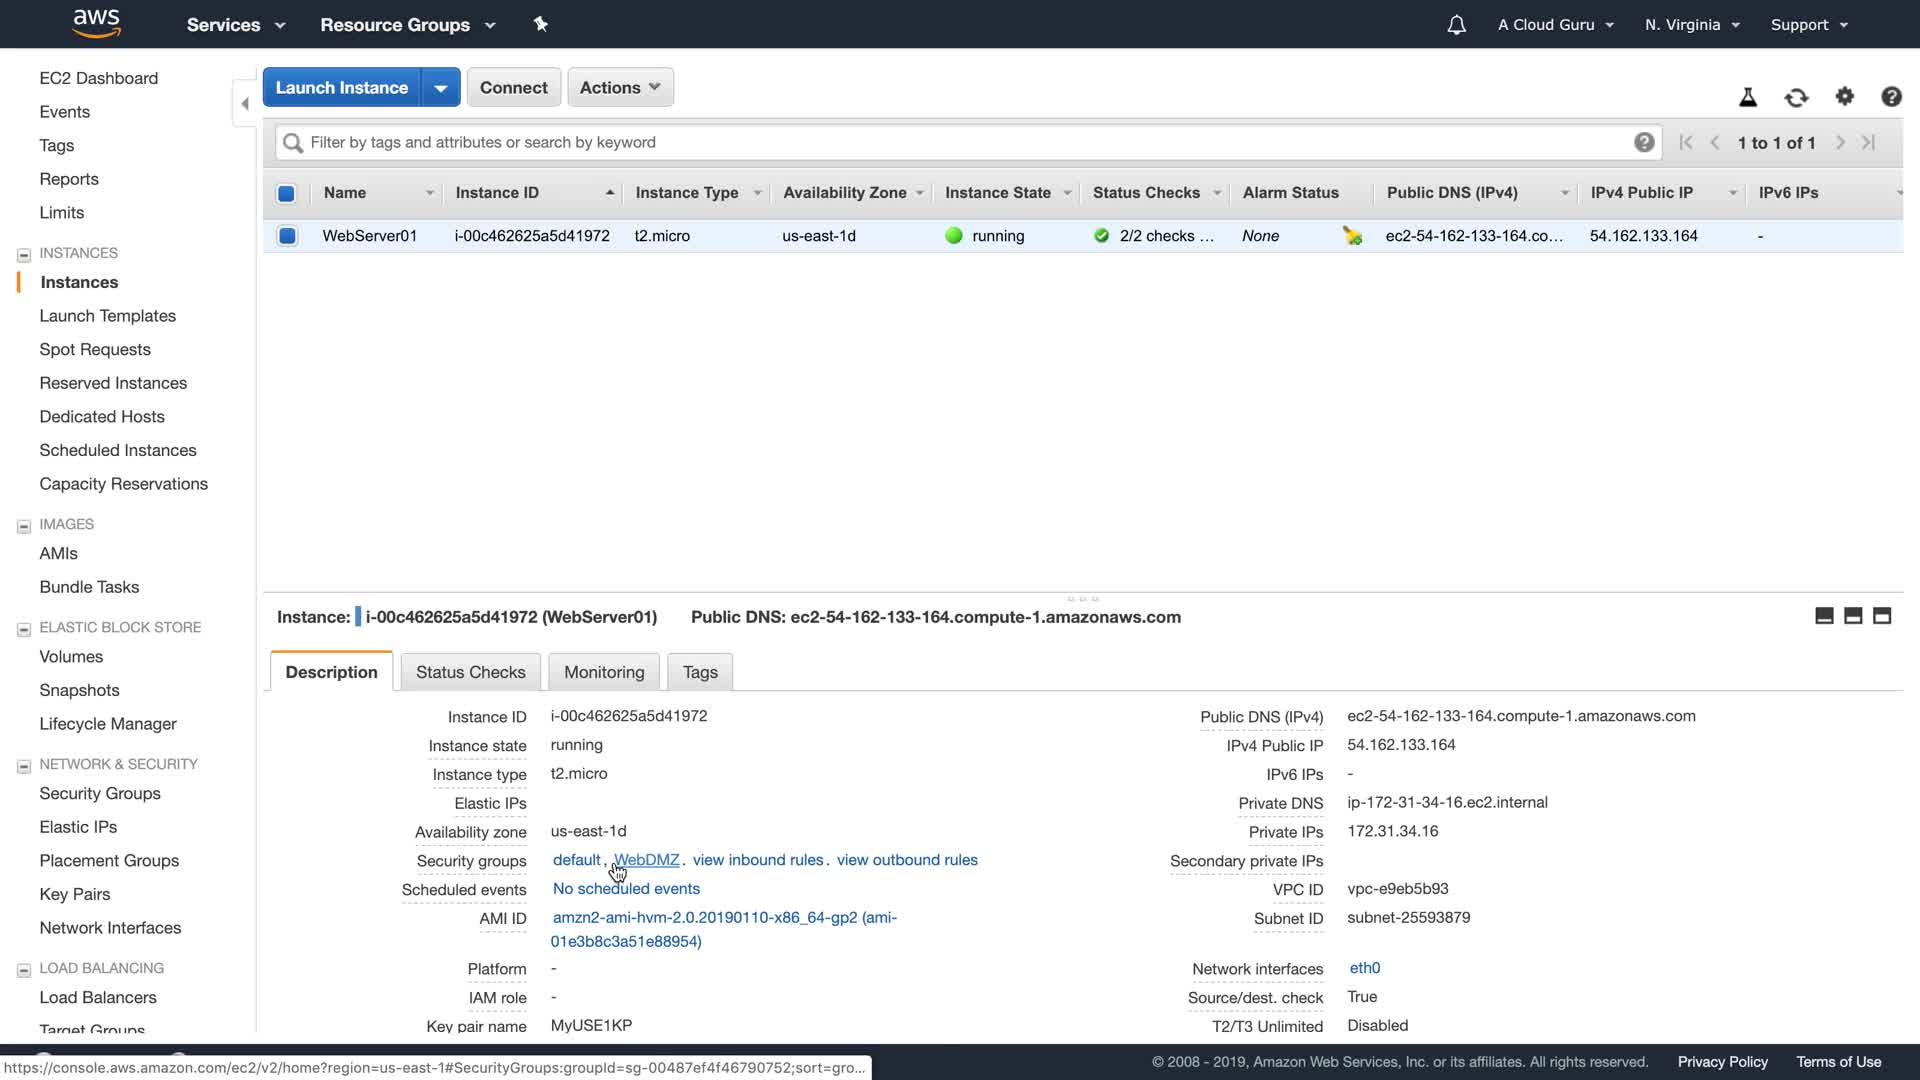Viewport: 1920px width, 1080px height.
Task: Expand the Launch Instance dropdown arrow
Action: pyautogui.click(x=440, y=87)
